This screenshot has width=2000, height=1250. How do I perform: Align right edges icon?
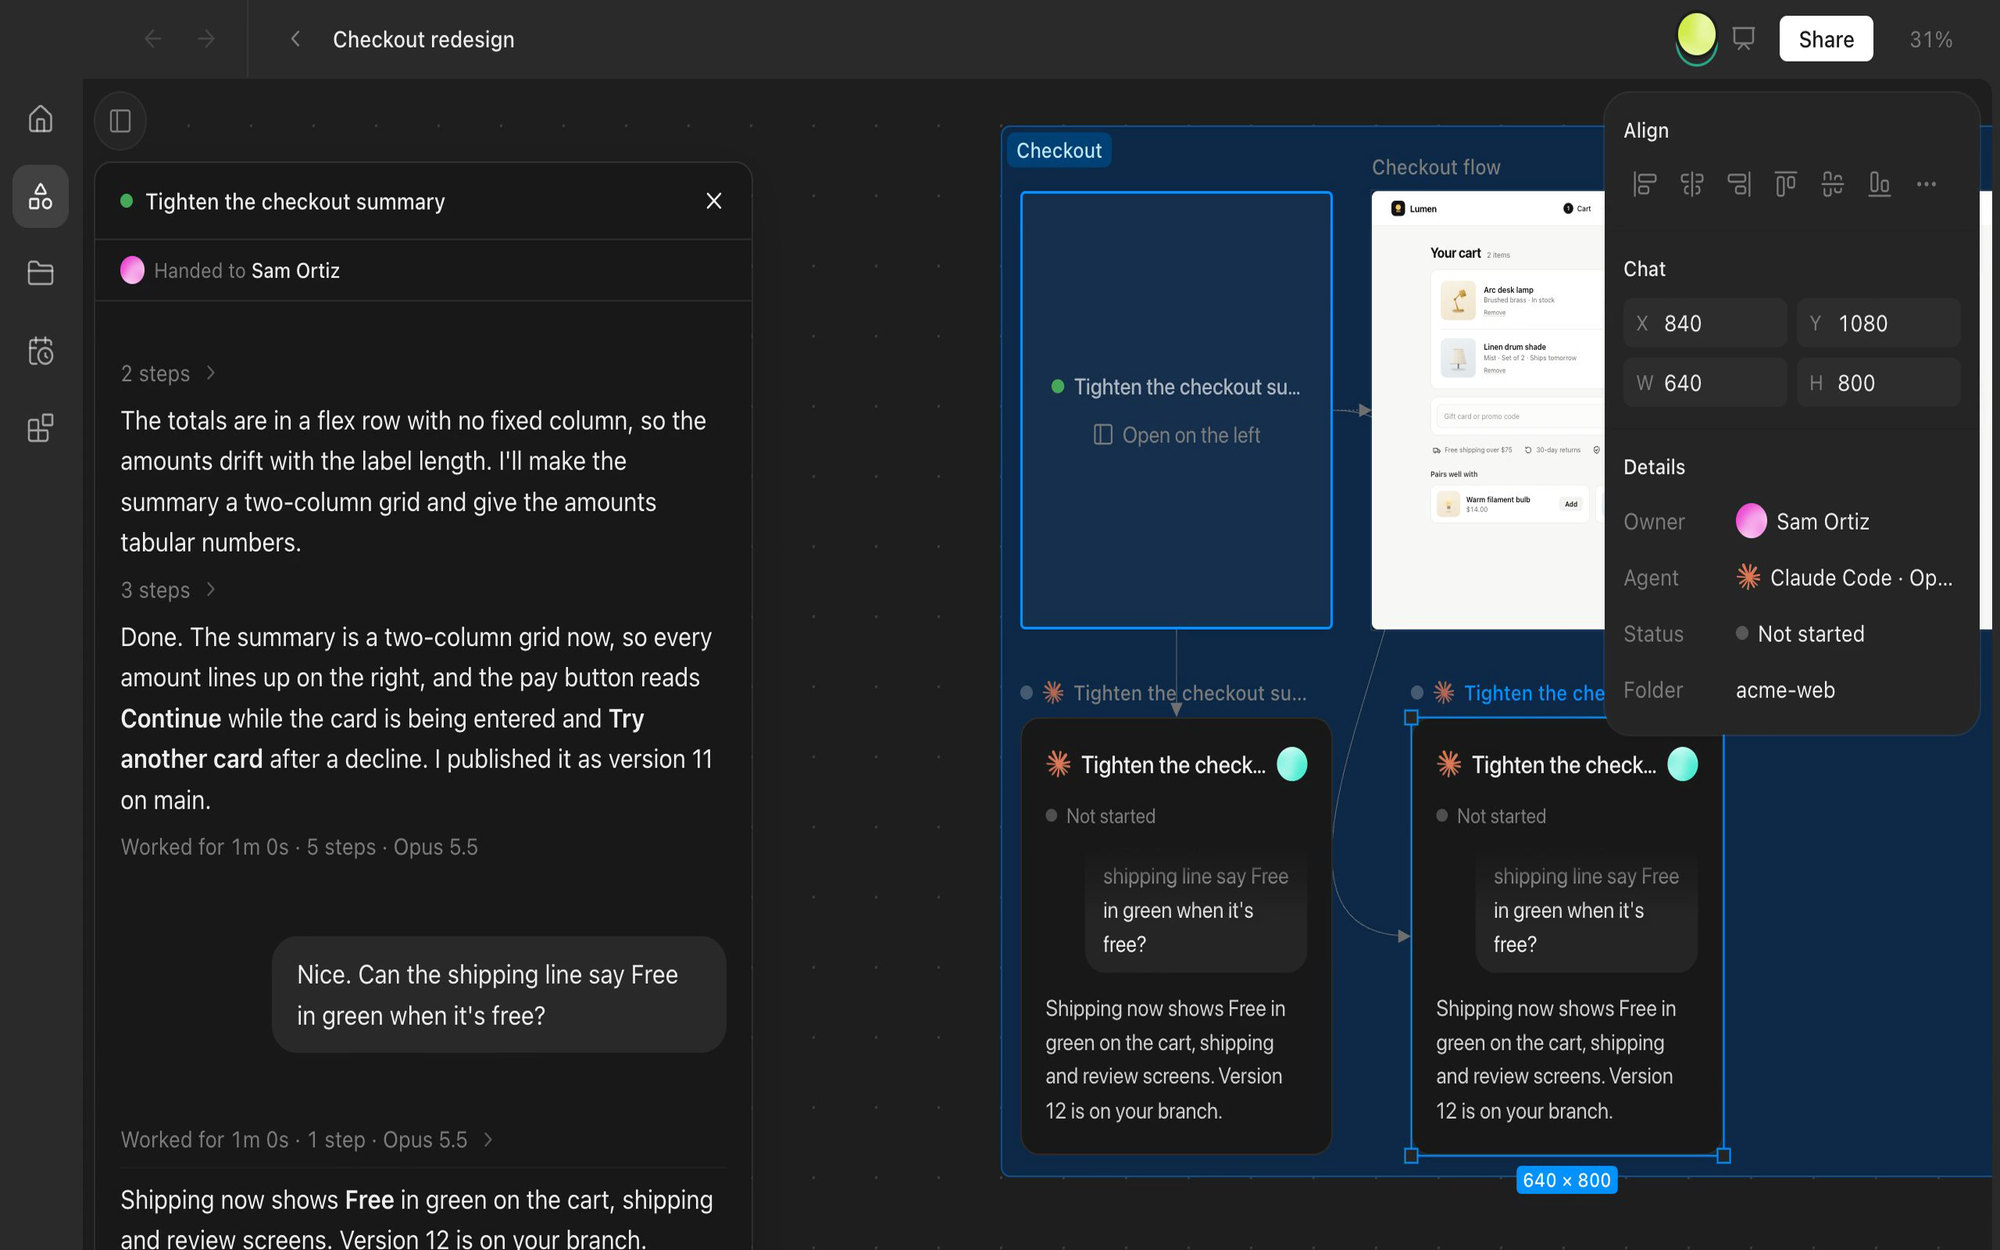coord(1739,184)
